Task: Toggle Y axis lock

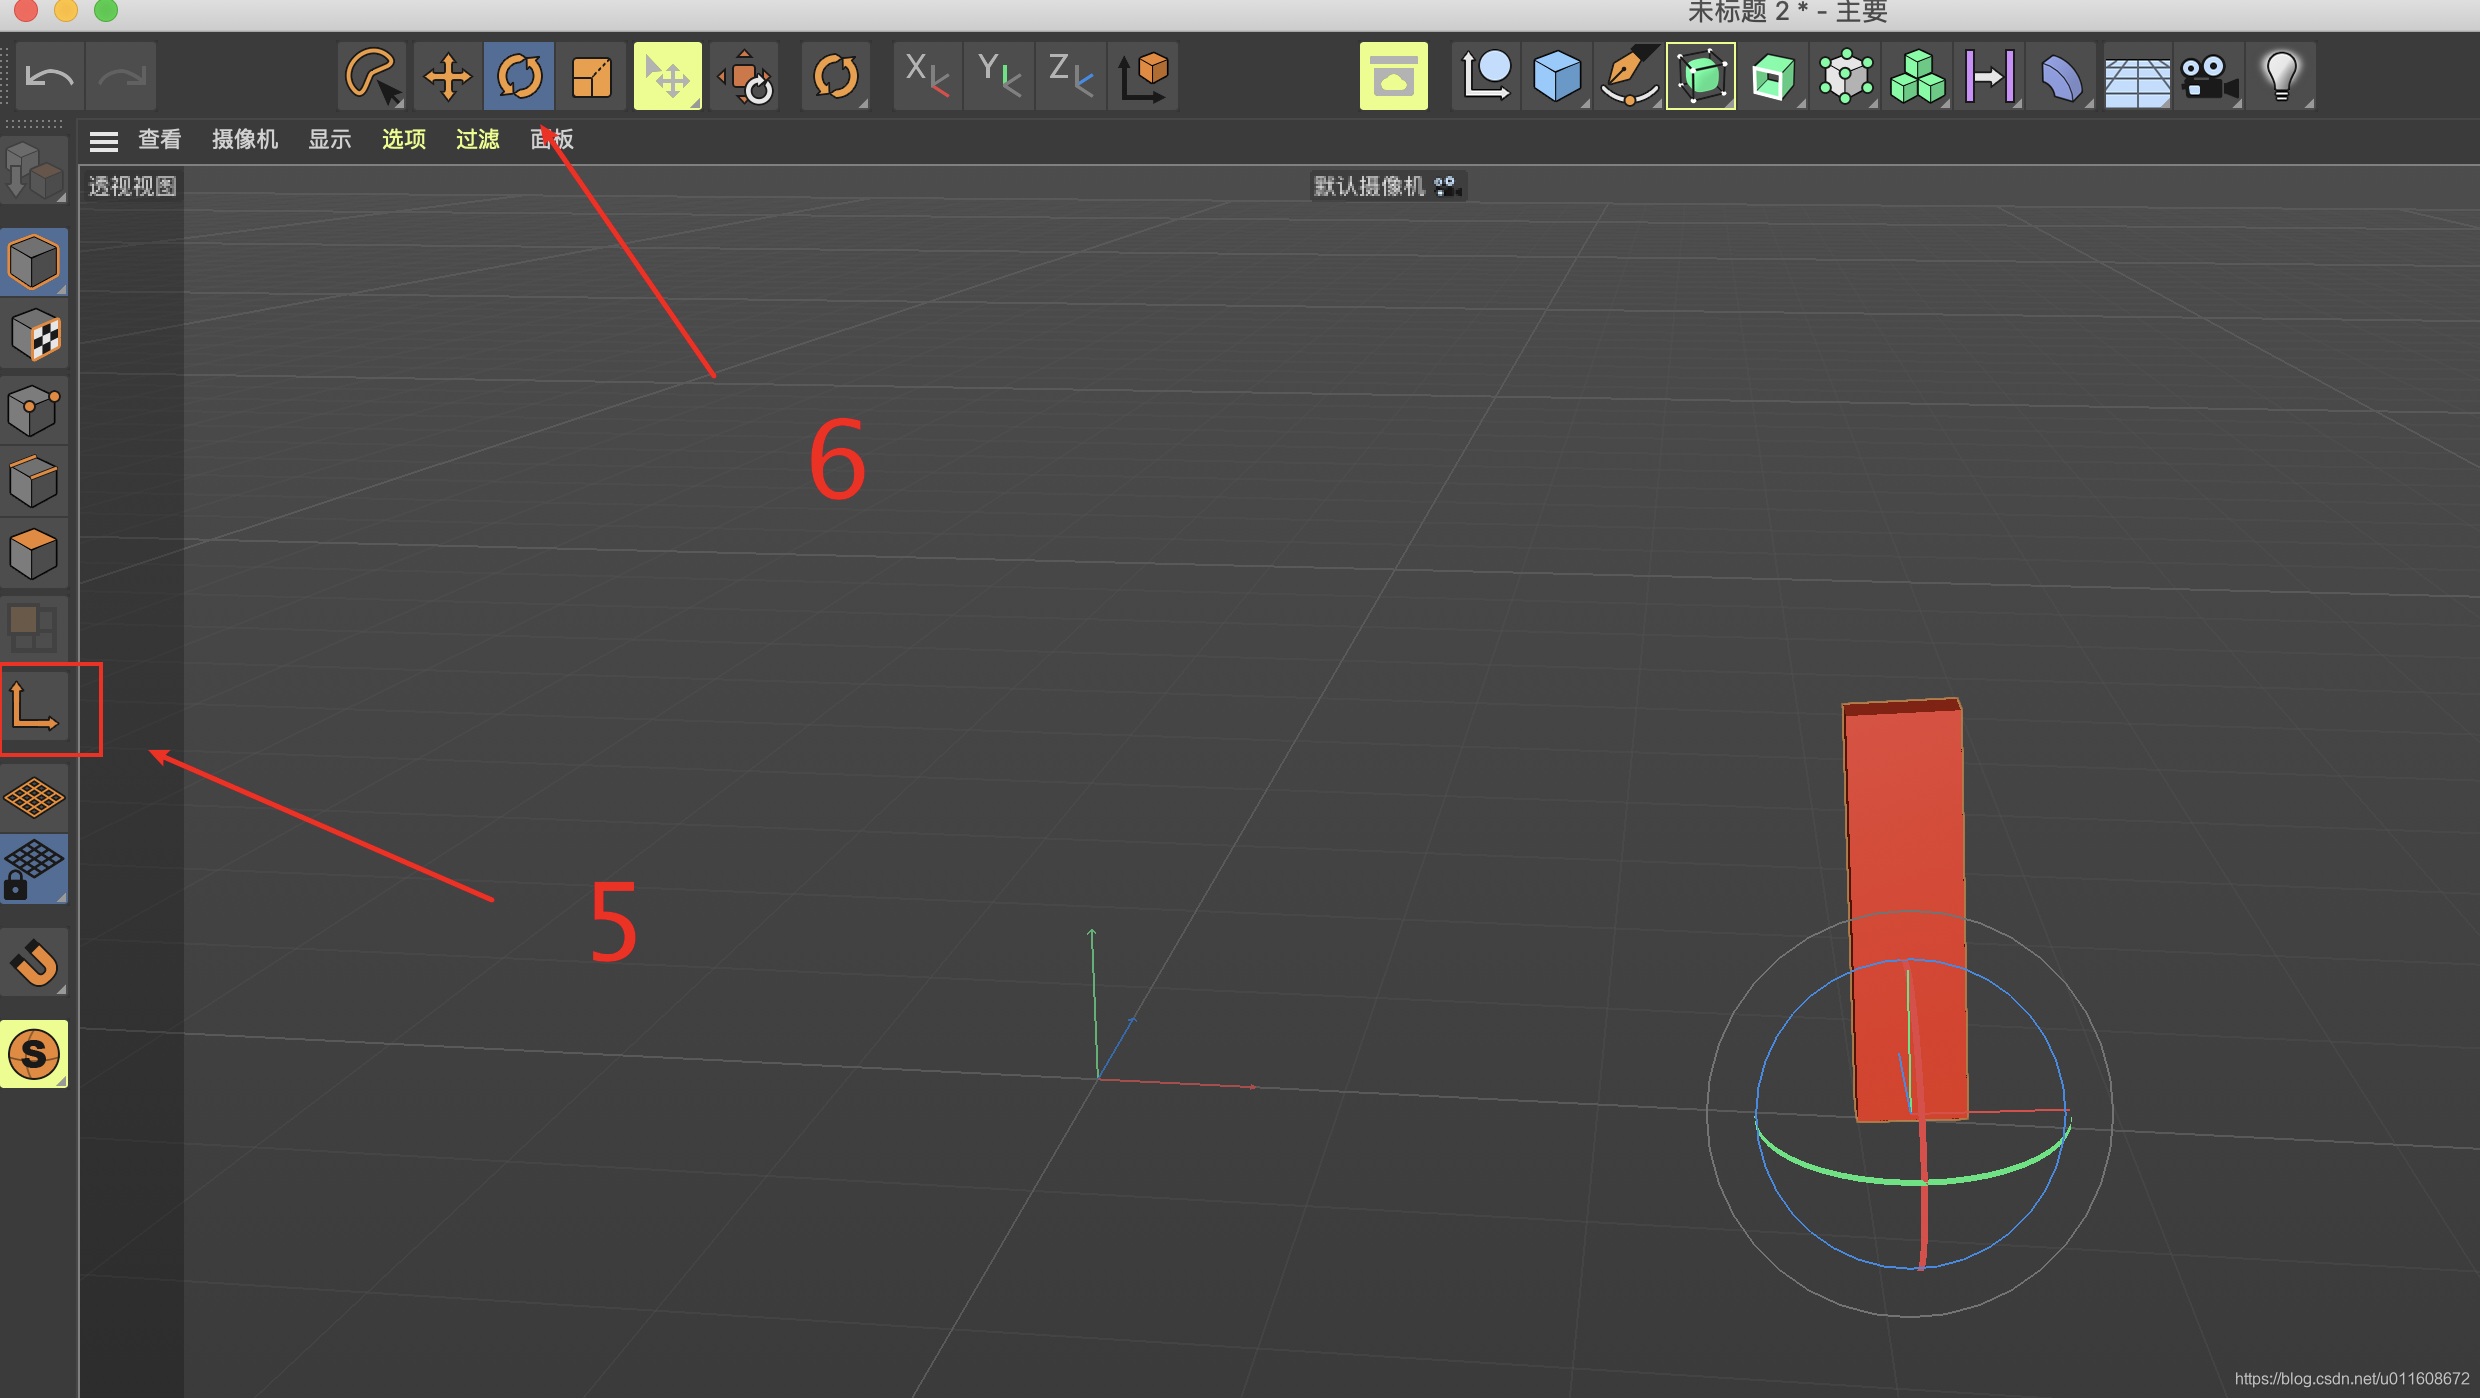Action: coord(998,77)
